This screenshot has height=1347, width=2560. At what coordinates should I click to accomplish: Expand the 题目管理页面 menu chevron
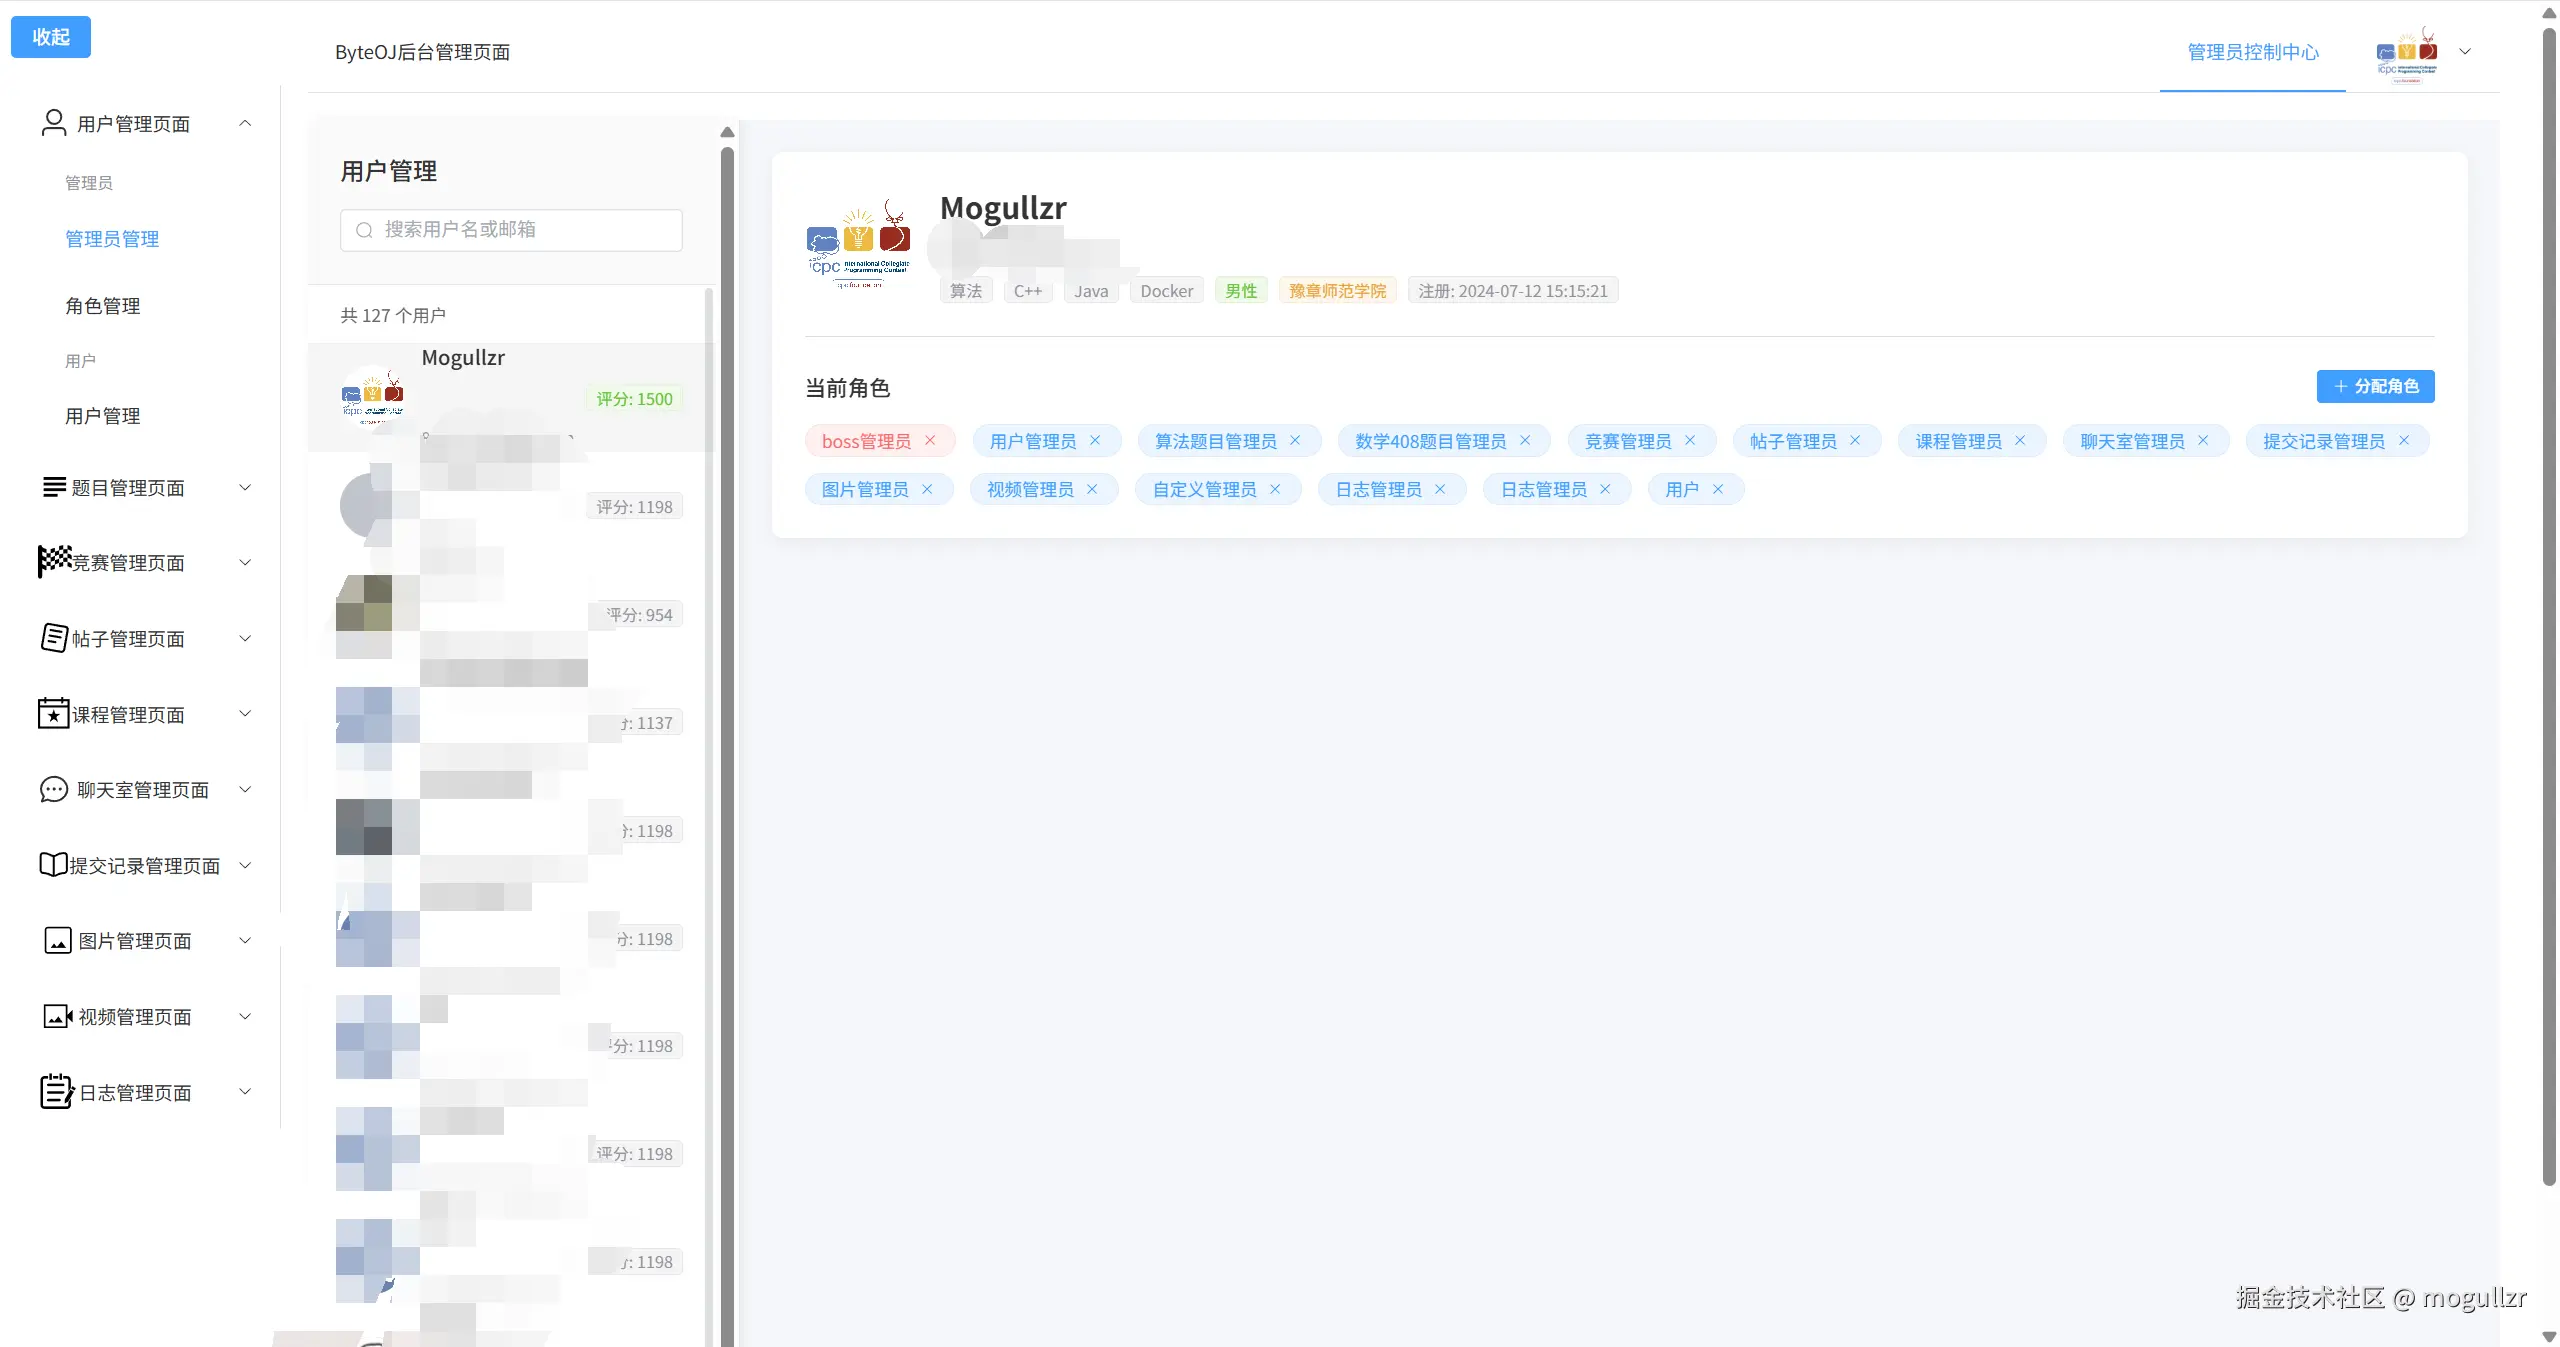(x=245, y=488)
